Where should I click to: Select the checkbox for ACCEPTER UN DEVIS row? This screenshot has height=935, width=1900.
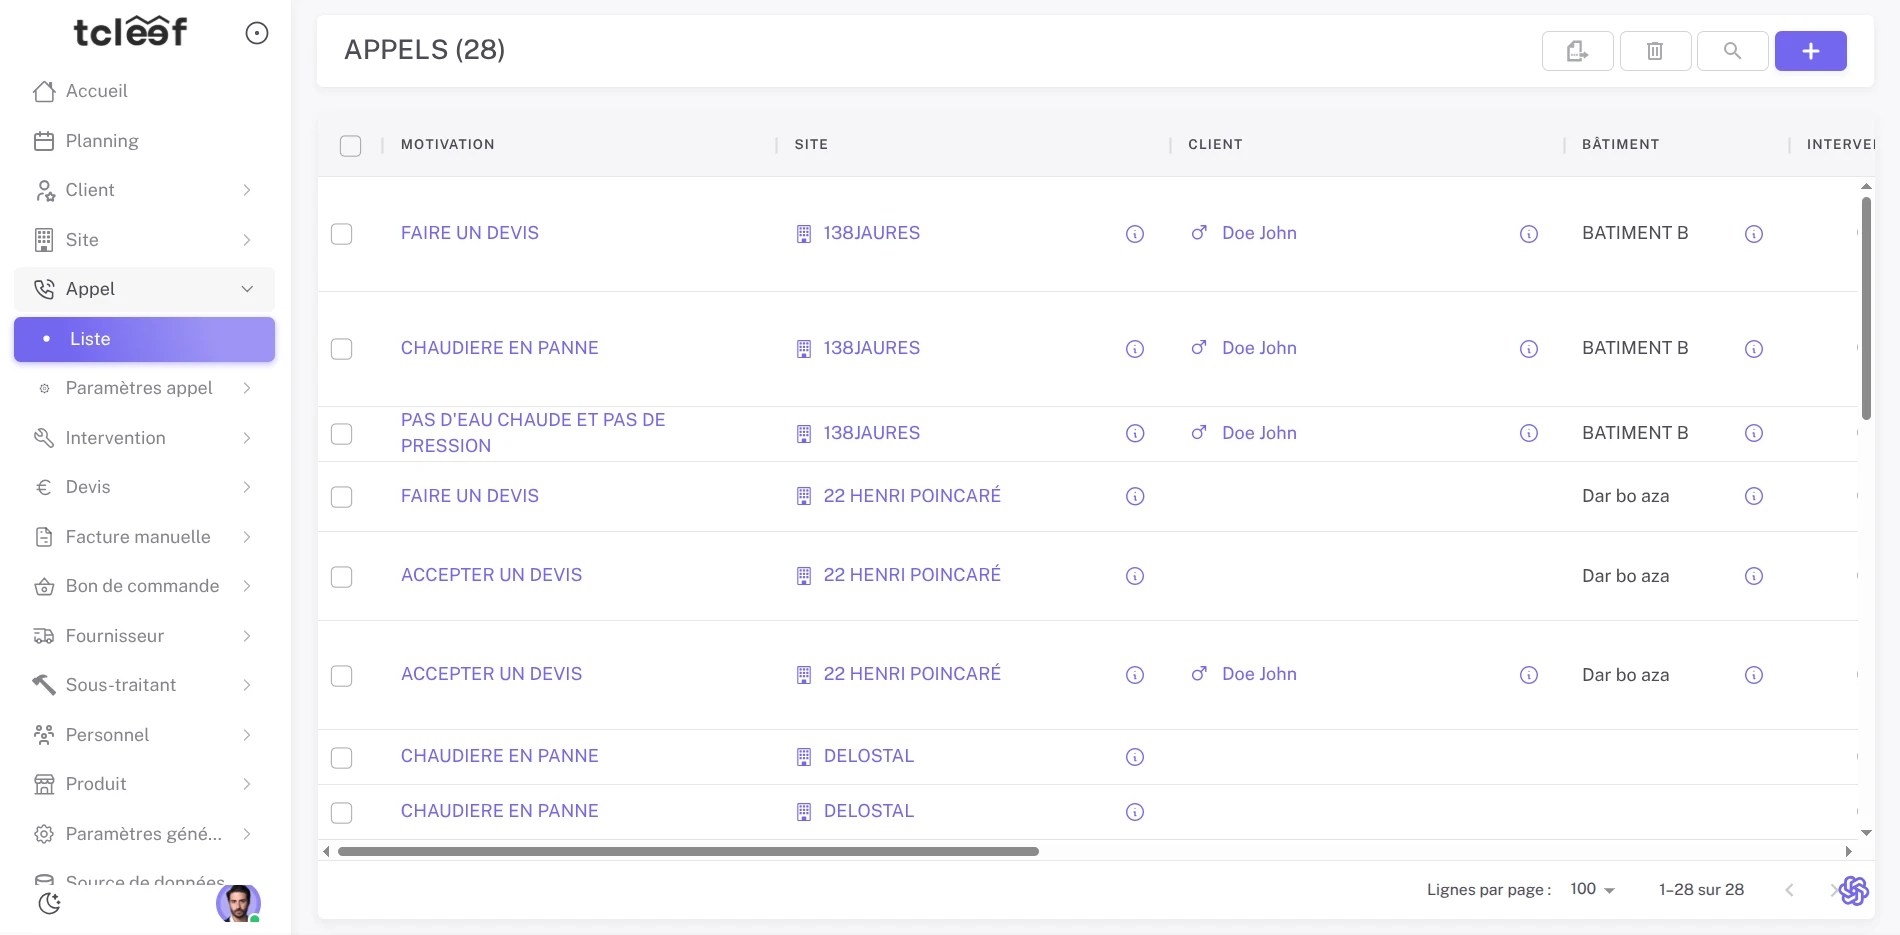[x=341, y=577]
